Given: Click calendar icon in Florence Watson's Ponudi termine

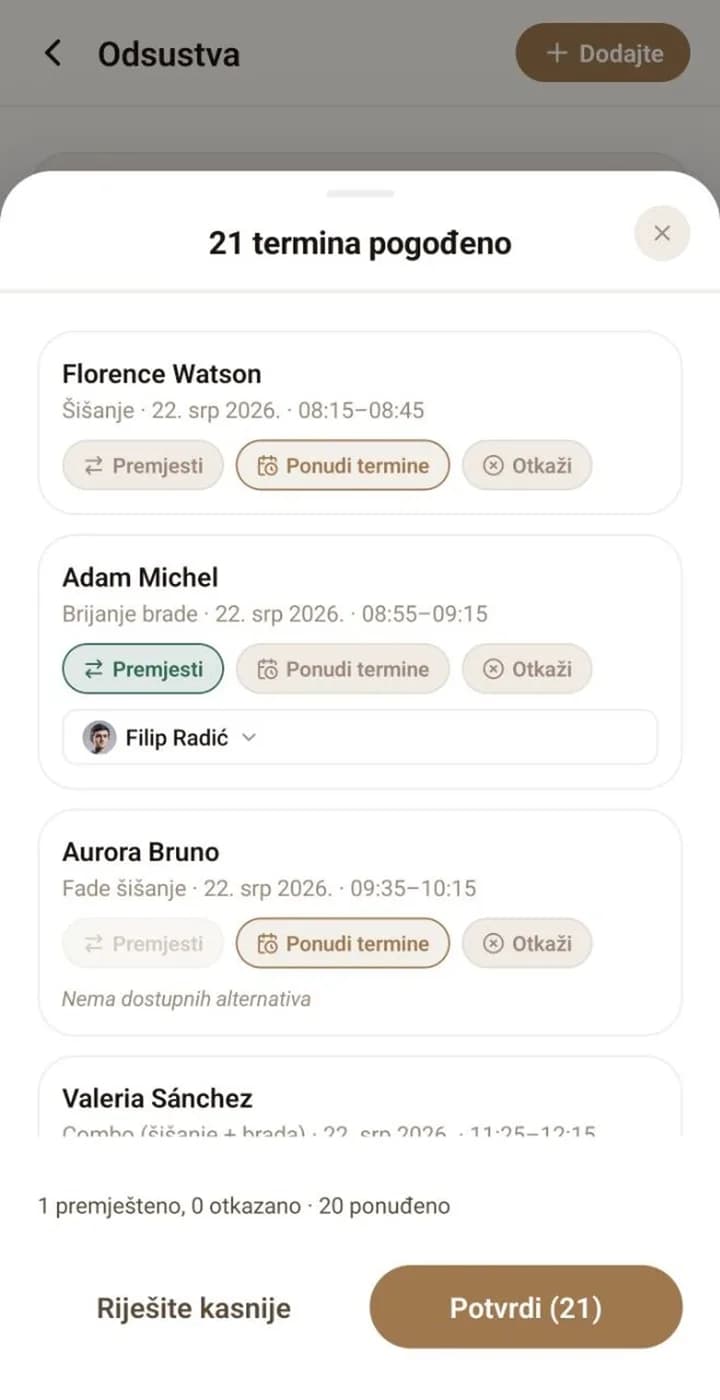Looking at the screenshot, I should click(x=267, y=466).
